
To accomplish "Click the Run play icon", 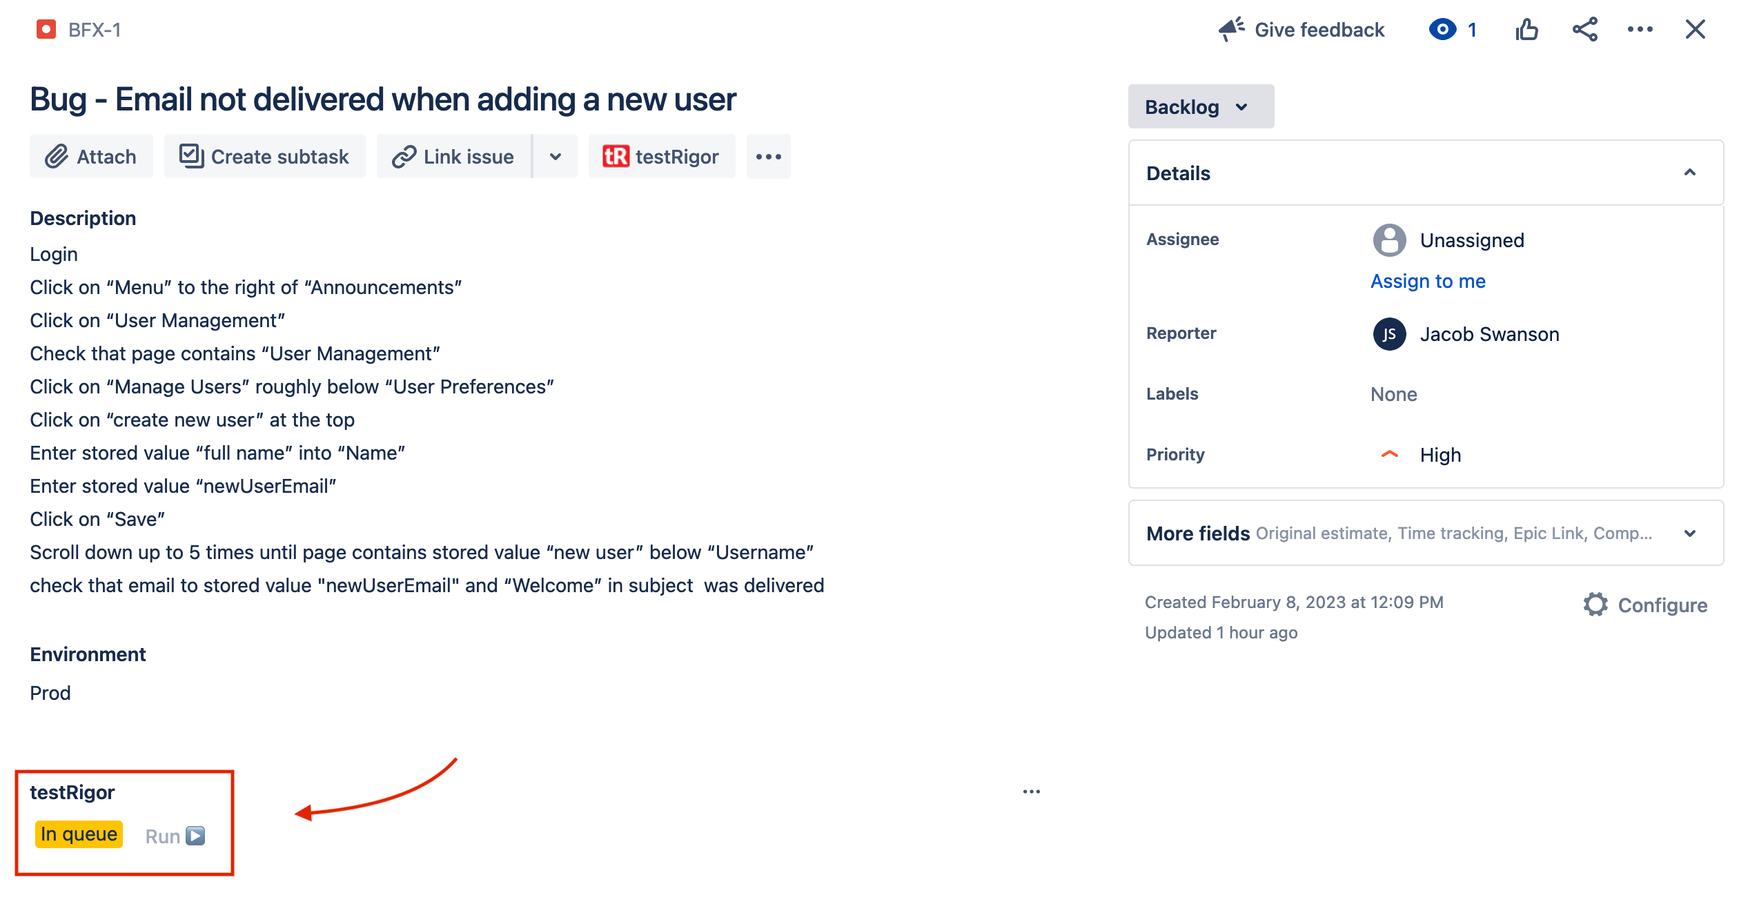I will [x=196, y=835].
